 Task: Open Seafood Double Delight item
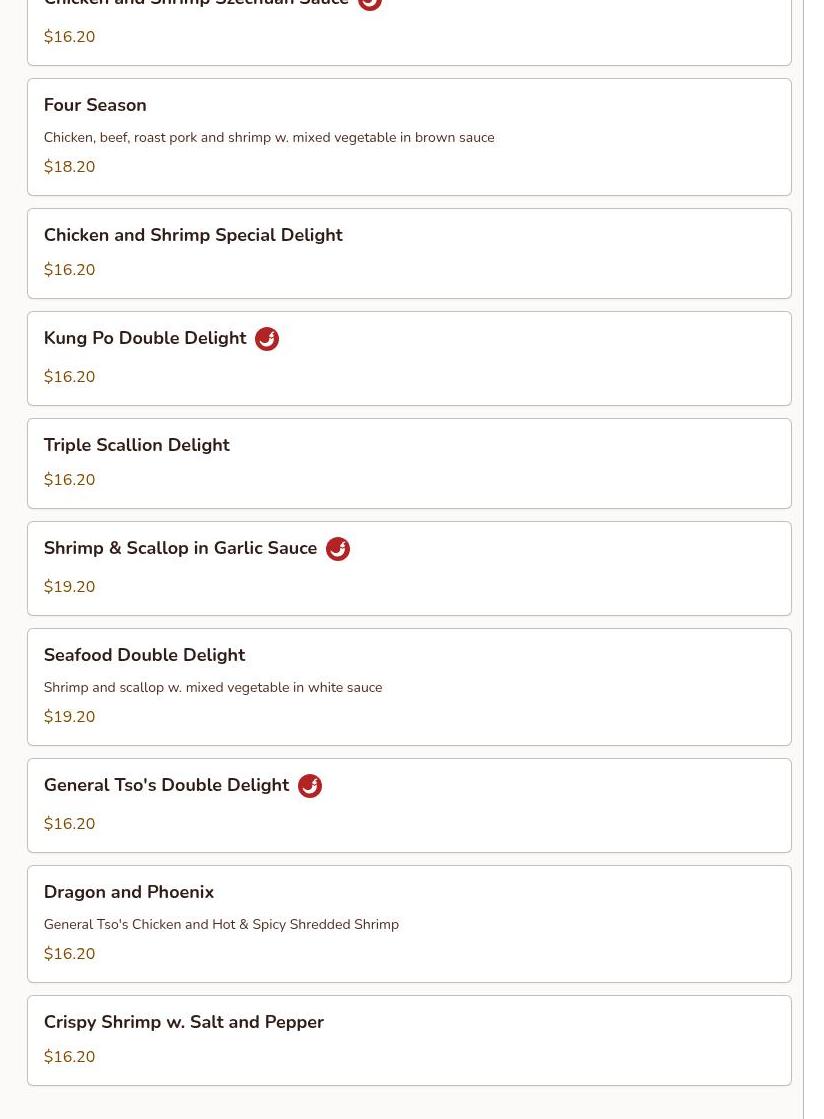[x=144, y=656]
